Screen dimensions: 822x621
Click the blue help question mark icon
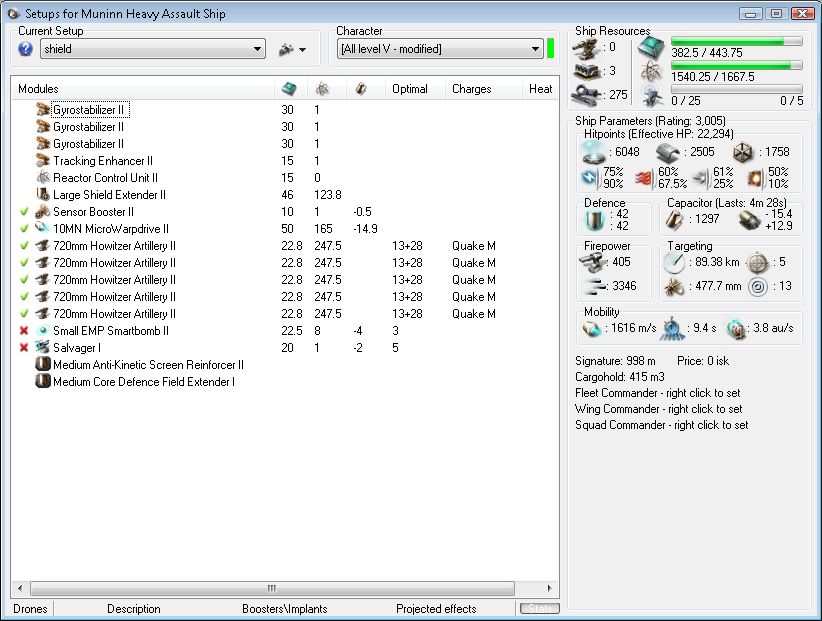tap(25, 49)
